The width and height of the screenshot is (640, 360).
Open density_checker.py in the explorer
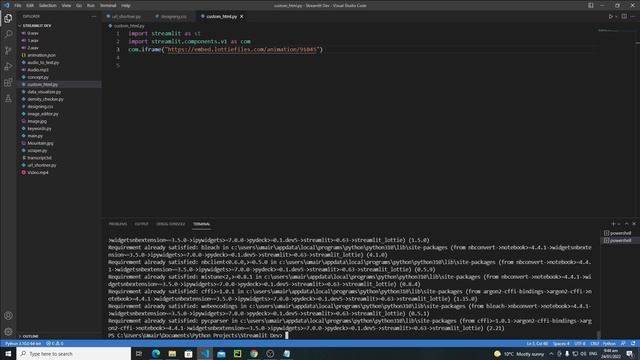tap(45, 99)
